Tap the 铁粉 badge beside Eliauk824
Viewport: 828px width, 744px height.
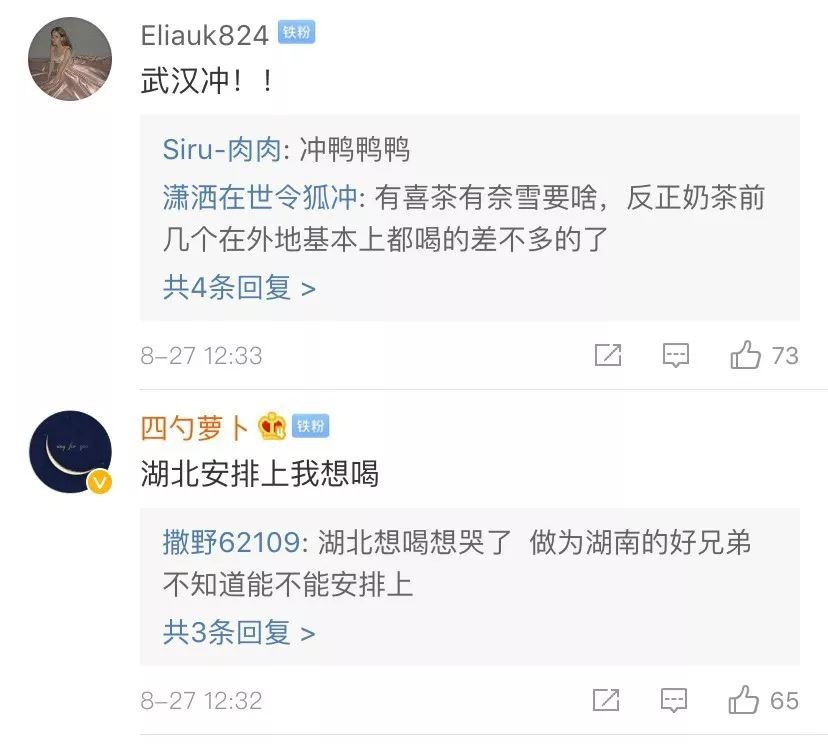(x=297, y=33)
